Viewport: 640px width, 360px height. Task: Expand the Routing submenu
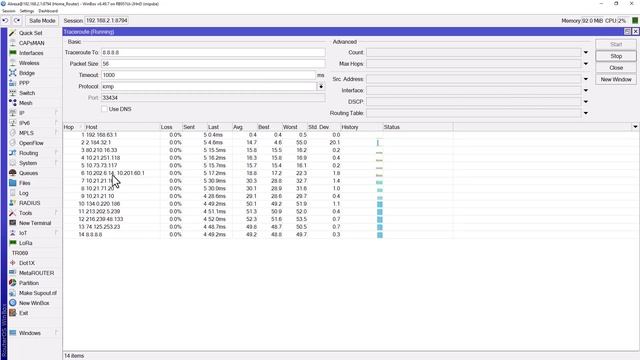pos(56,153)
